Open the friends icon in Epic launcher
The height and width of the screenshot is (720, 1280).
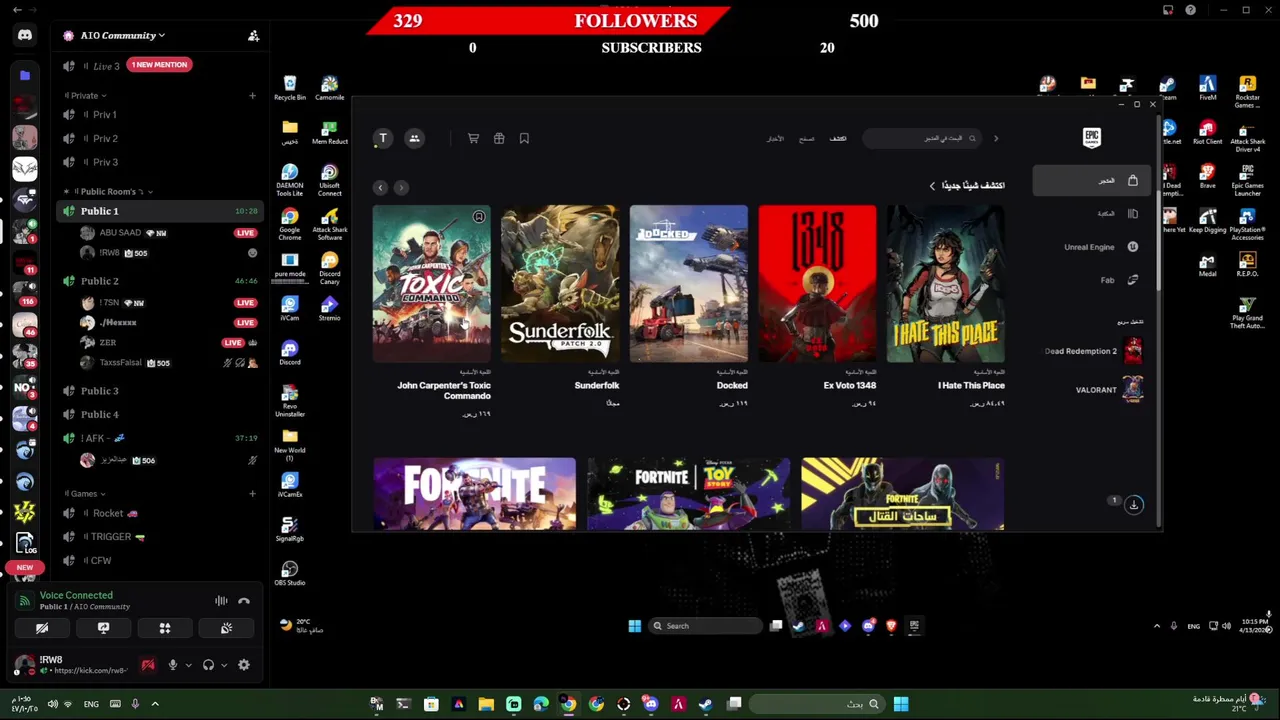tap(414, 138)
